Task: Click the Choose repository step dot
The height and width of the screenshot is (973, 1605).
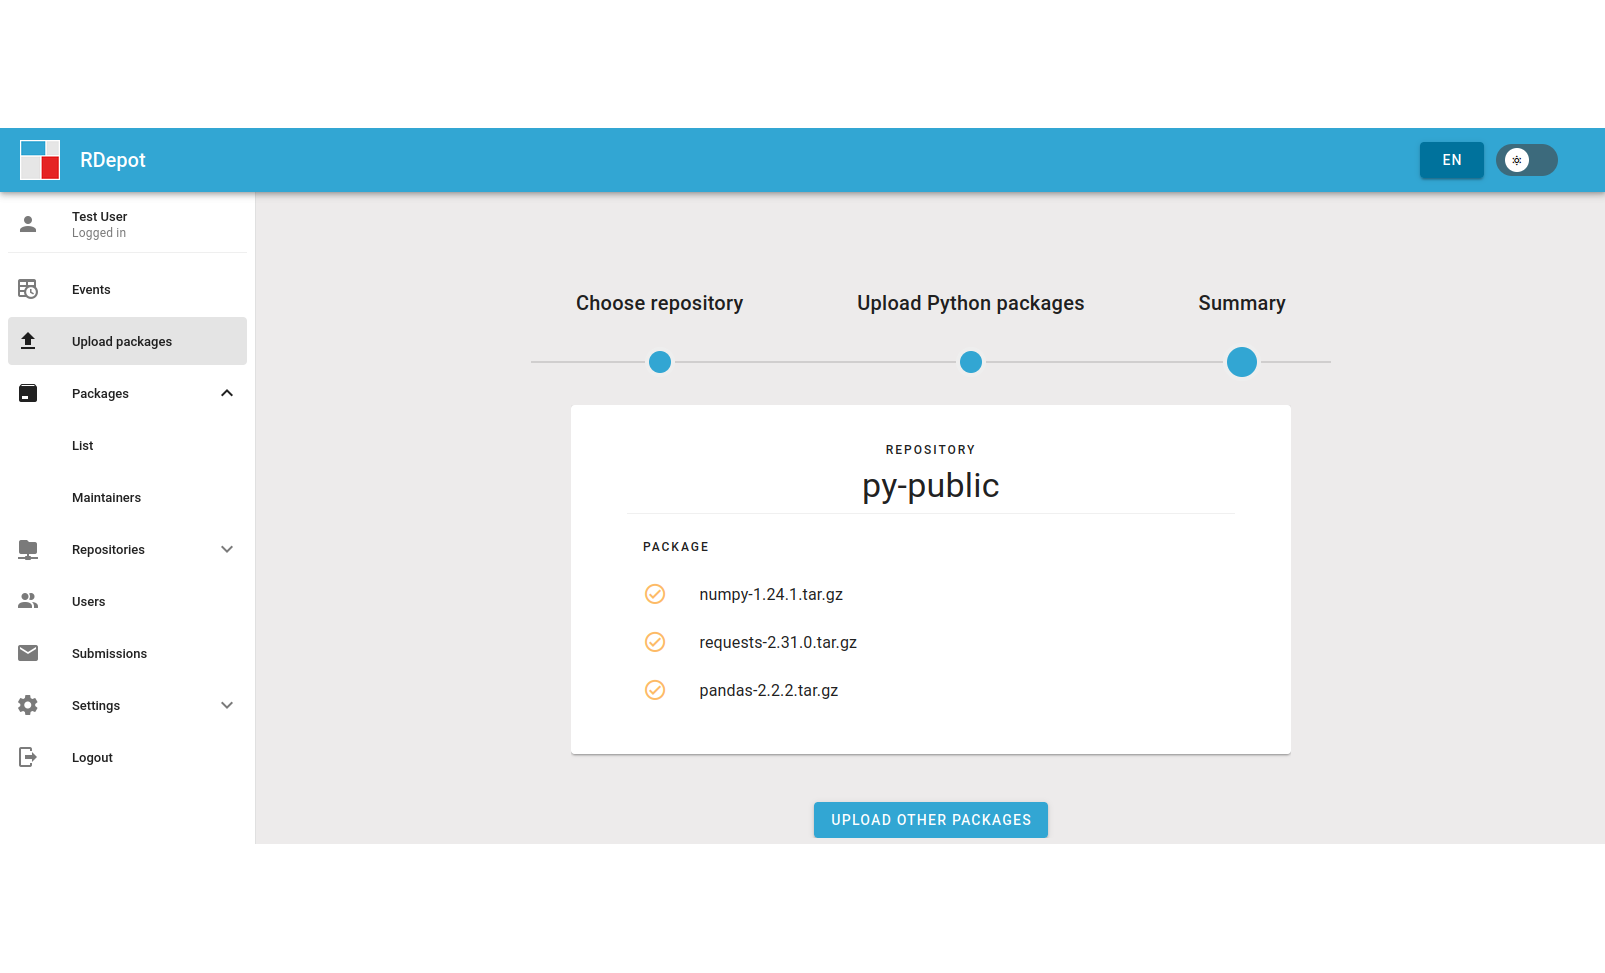Action: (x=660, y=362)
